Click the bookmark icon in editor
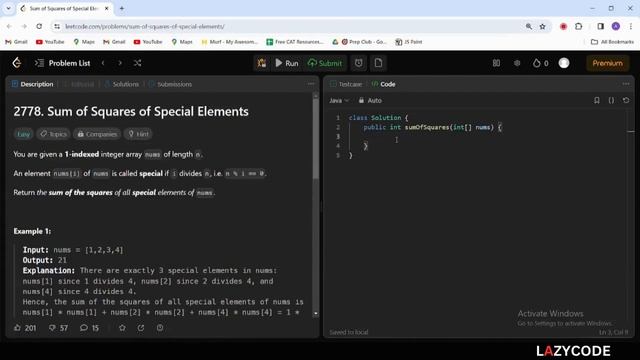The image size is (640, 360). [597, 100]
